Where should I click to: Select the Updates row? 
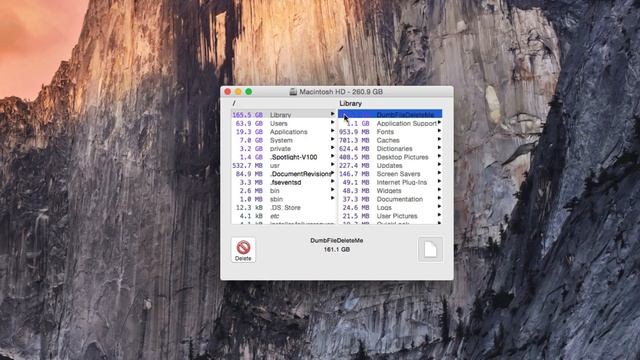pyautogui.click(x=390, y=165)
